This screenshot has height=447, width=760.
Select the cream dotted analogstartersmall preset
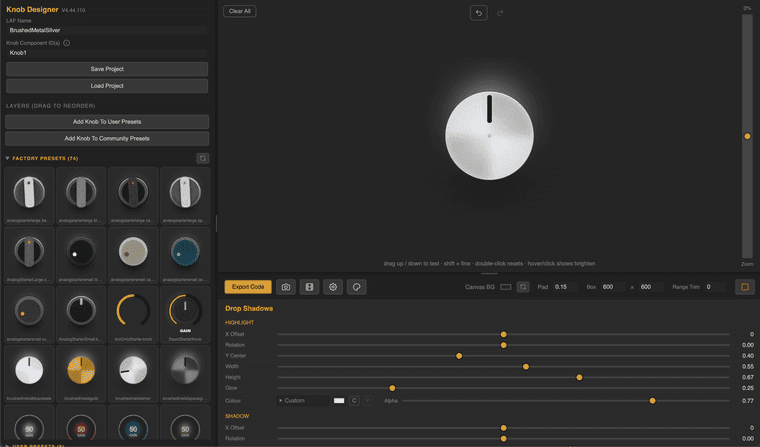[x=133, y=255]
